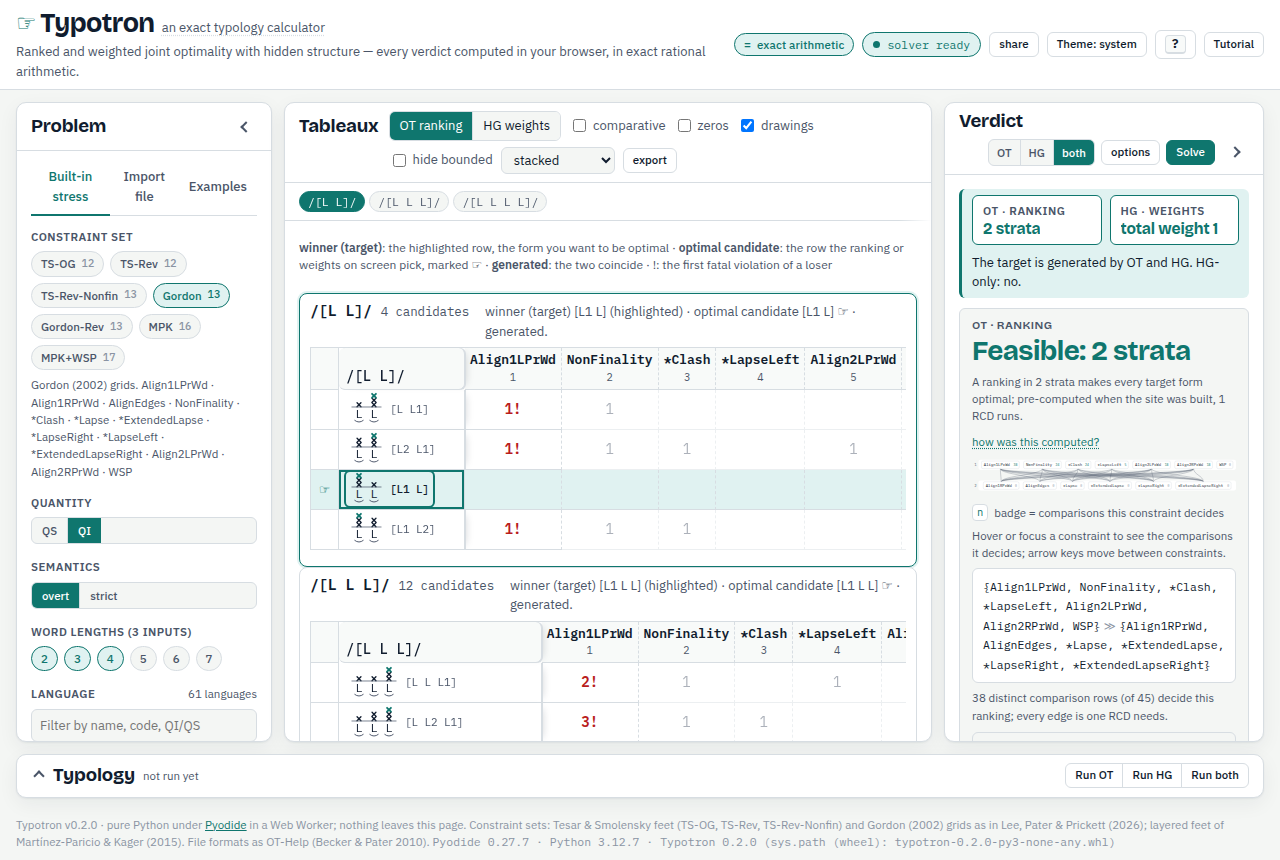Open the verdict options menu

(1130, 152)
